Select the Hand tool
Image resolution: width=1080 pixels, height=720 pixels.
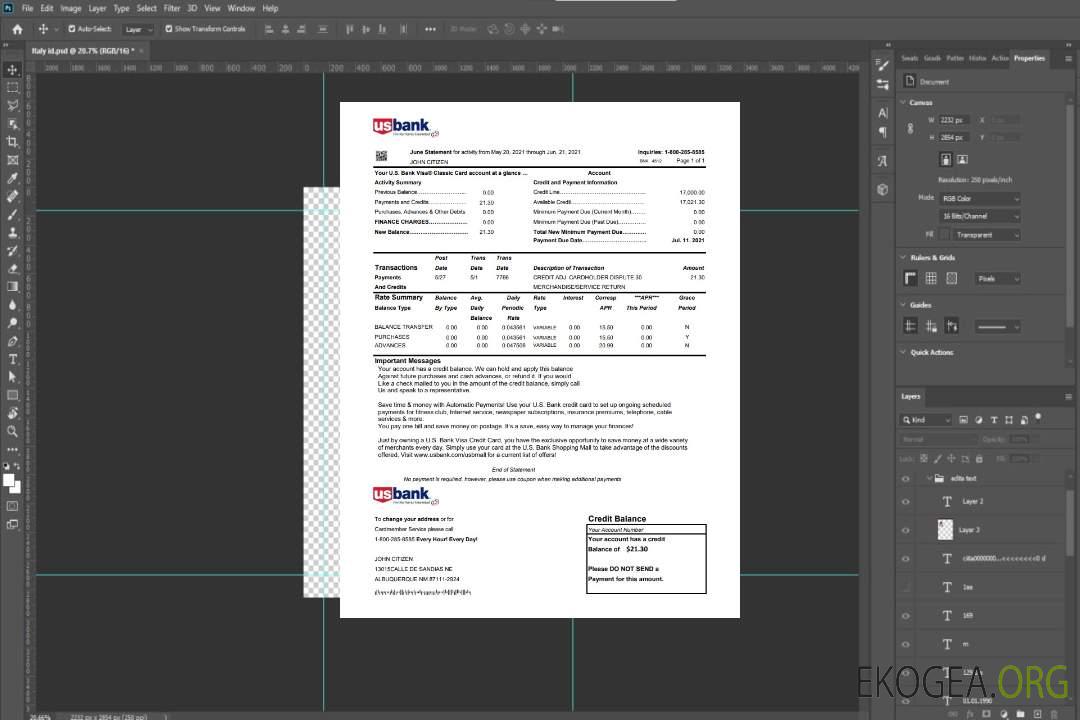pyautogui.click(x=12, y=413)
